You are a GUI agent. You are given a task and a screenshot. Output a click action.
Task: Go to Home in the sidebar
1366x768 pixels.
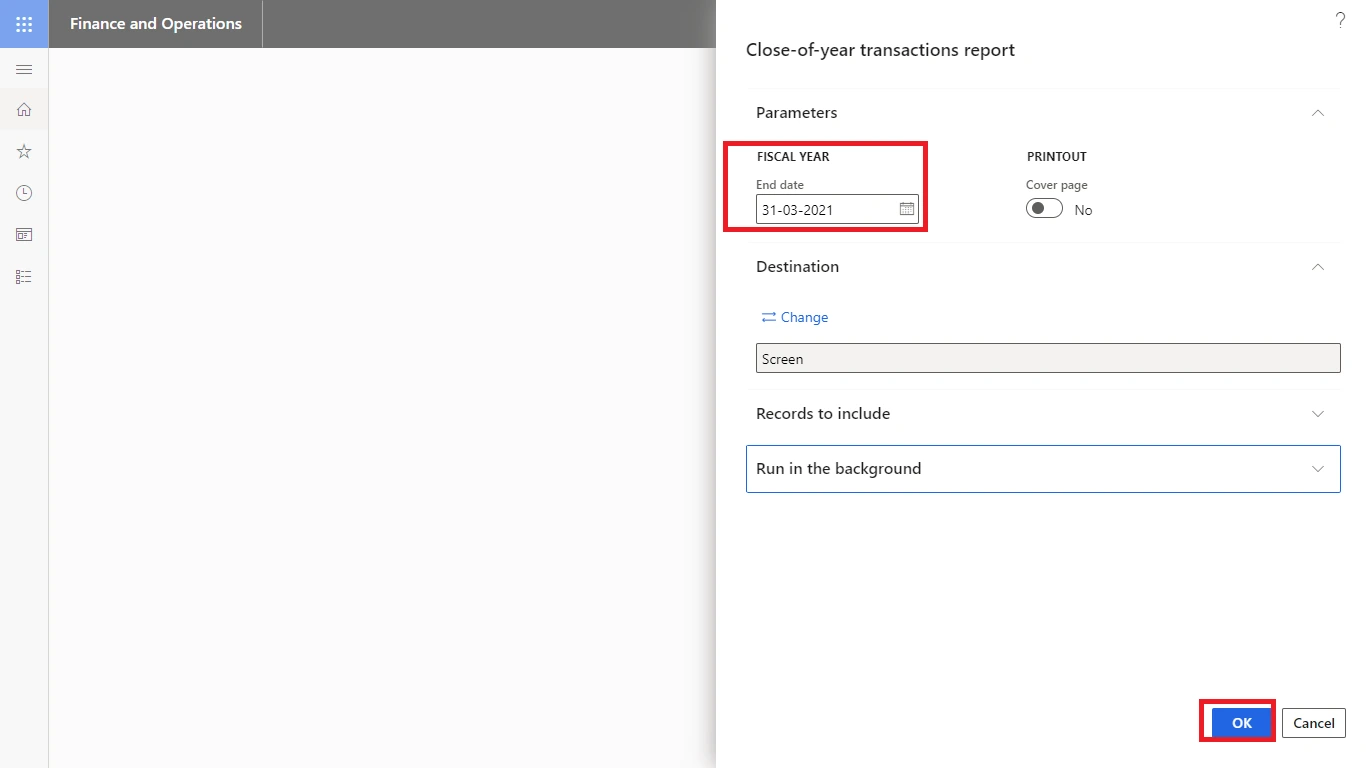click(24, 110)
